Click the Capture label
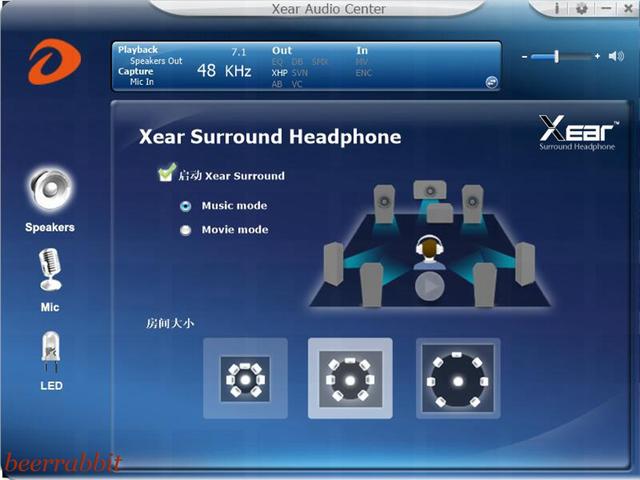 [136, 71]
